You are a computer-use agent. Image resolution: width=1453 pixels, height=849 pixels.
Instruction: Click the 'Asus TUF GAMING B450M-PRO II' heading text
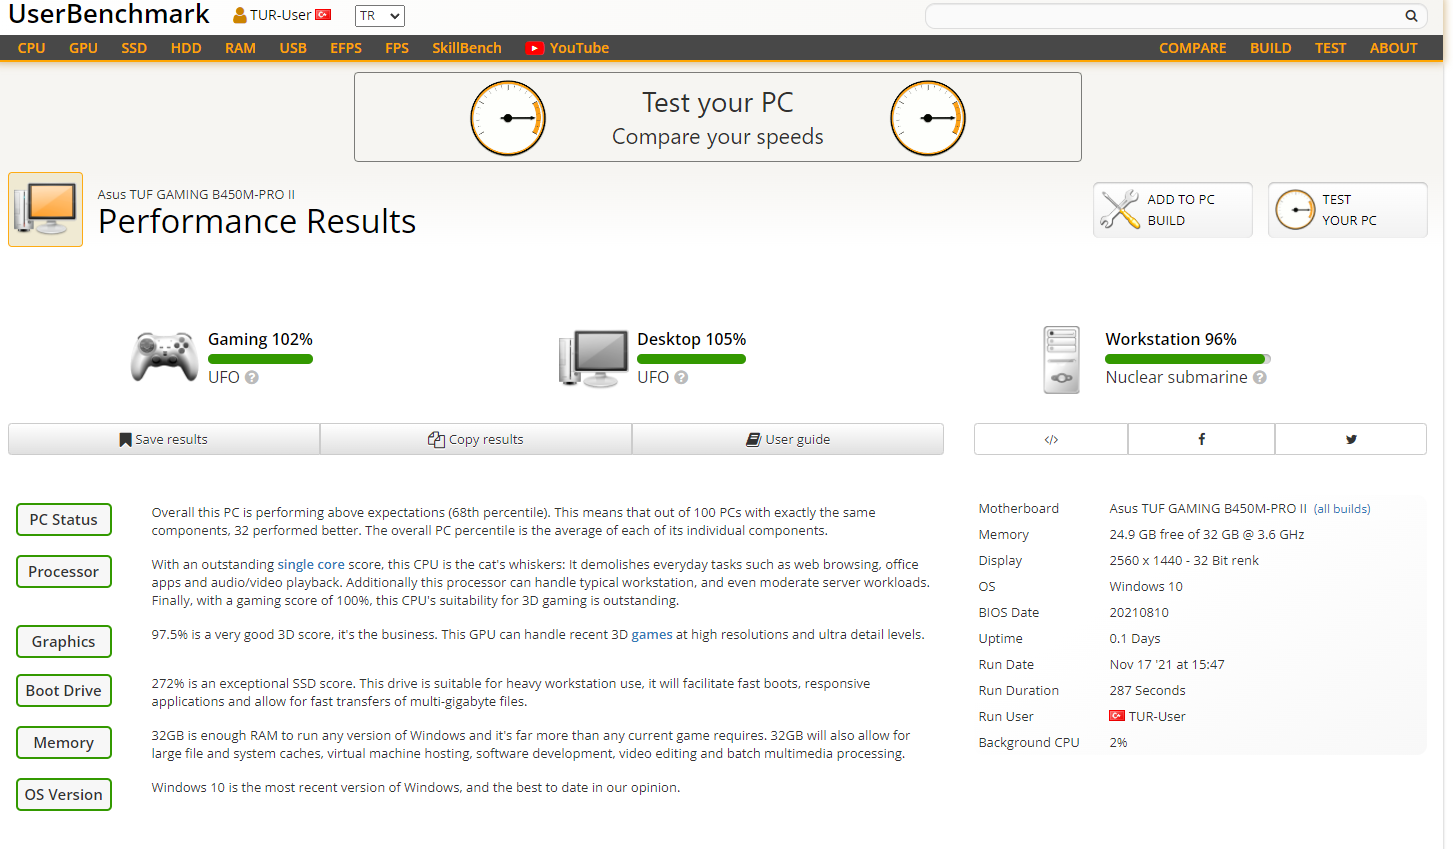coord(196,195)
